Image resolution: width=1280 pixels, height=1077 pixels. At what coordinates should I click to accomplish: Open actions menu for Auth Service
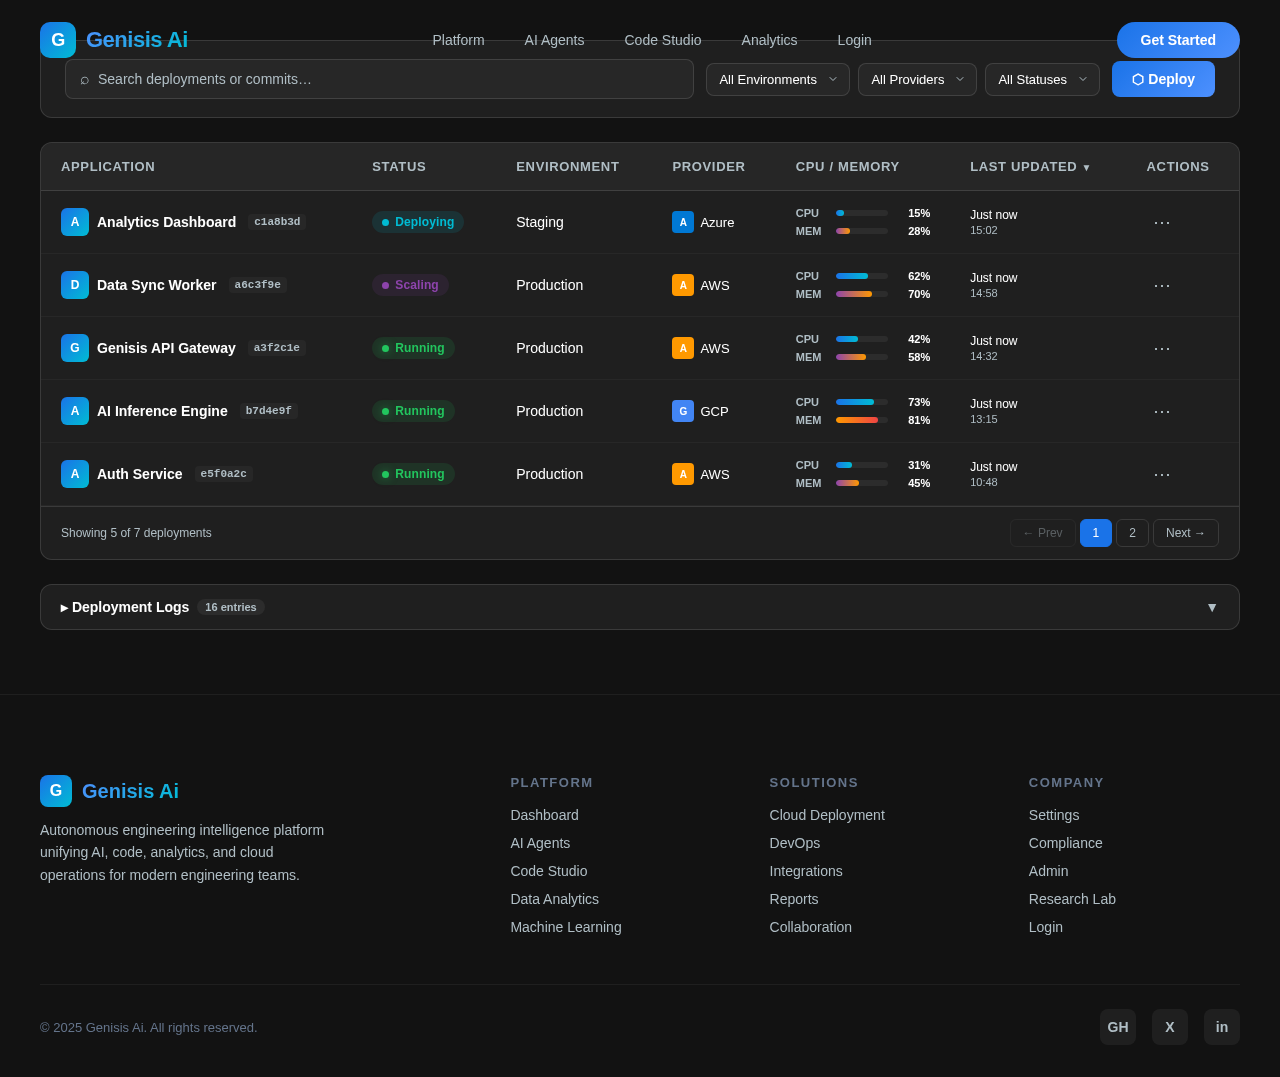point(1162,474)
